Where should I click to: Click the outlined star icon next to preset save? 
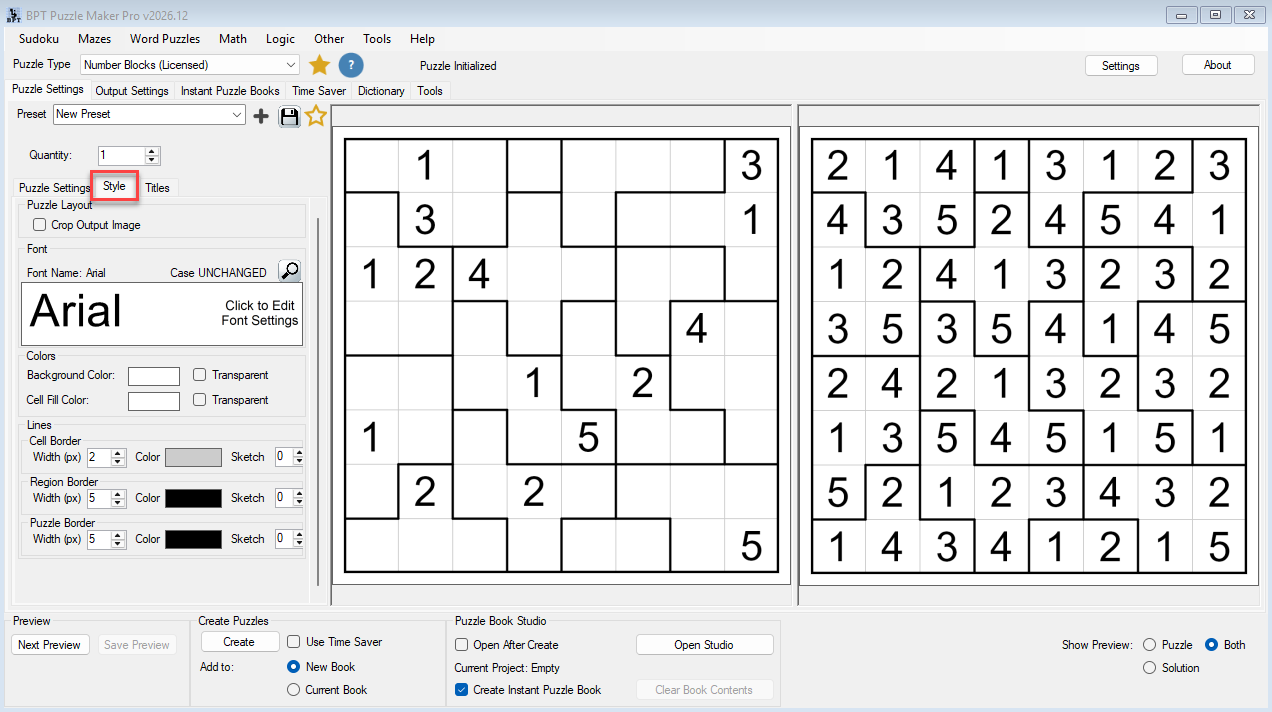[316, 116]
